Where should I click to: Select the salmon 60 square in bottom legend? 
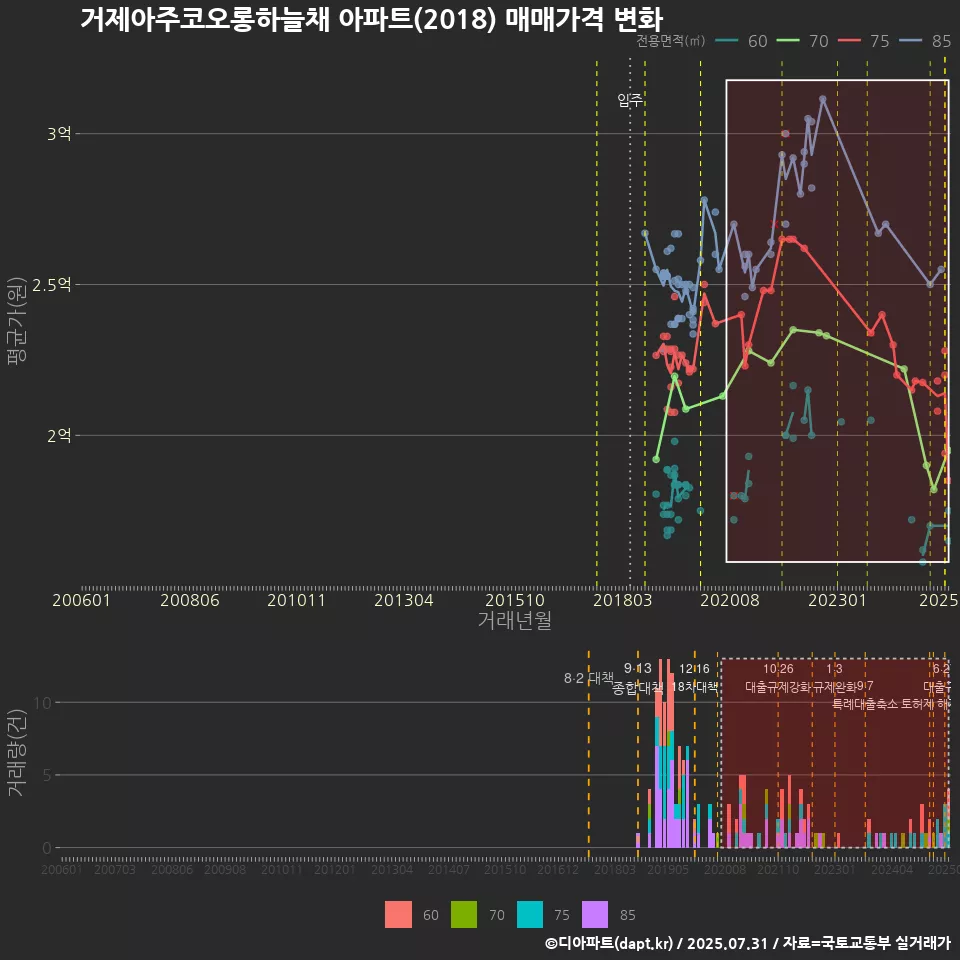(x=398, y=915)
